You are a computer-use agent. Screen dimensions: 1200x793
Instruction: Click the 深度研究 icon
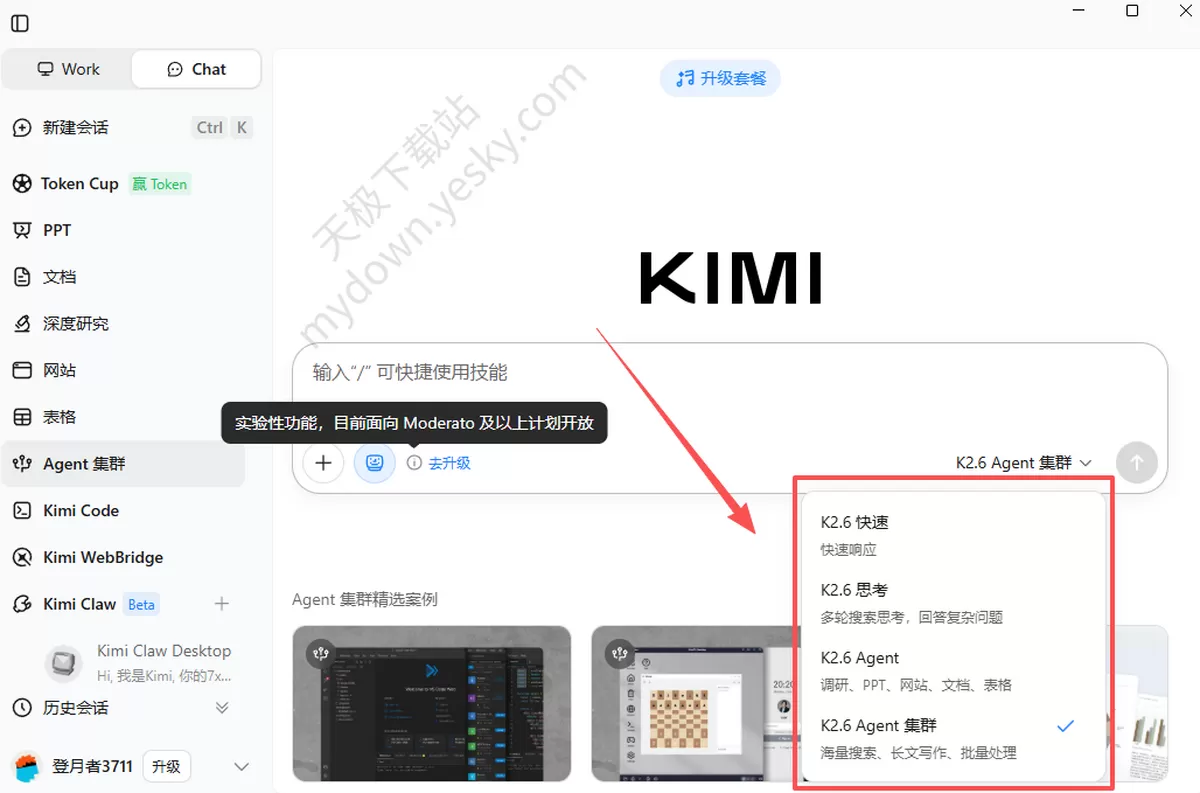[22, 324]
